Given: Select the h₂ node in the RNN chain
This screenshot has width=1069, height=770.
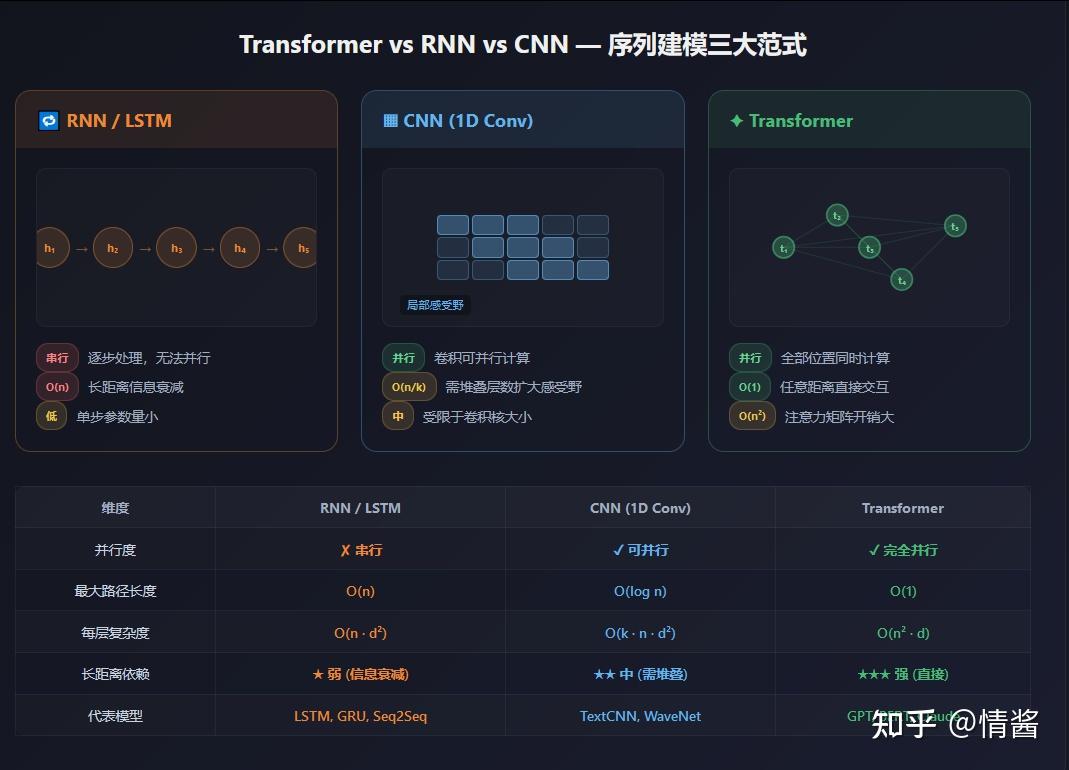Looking at the screenshot, I should coord(113,248).
